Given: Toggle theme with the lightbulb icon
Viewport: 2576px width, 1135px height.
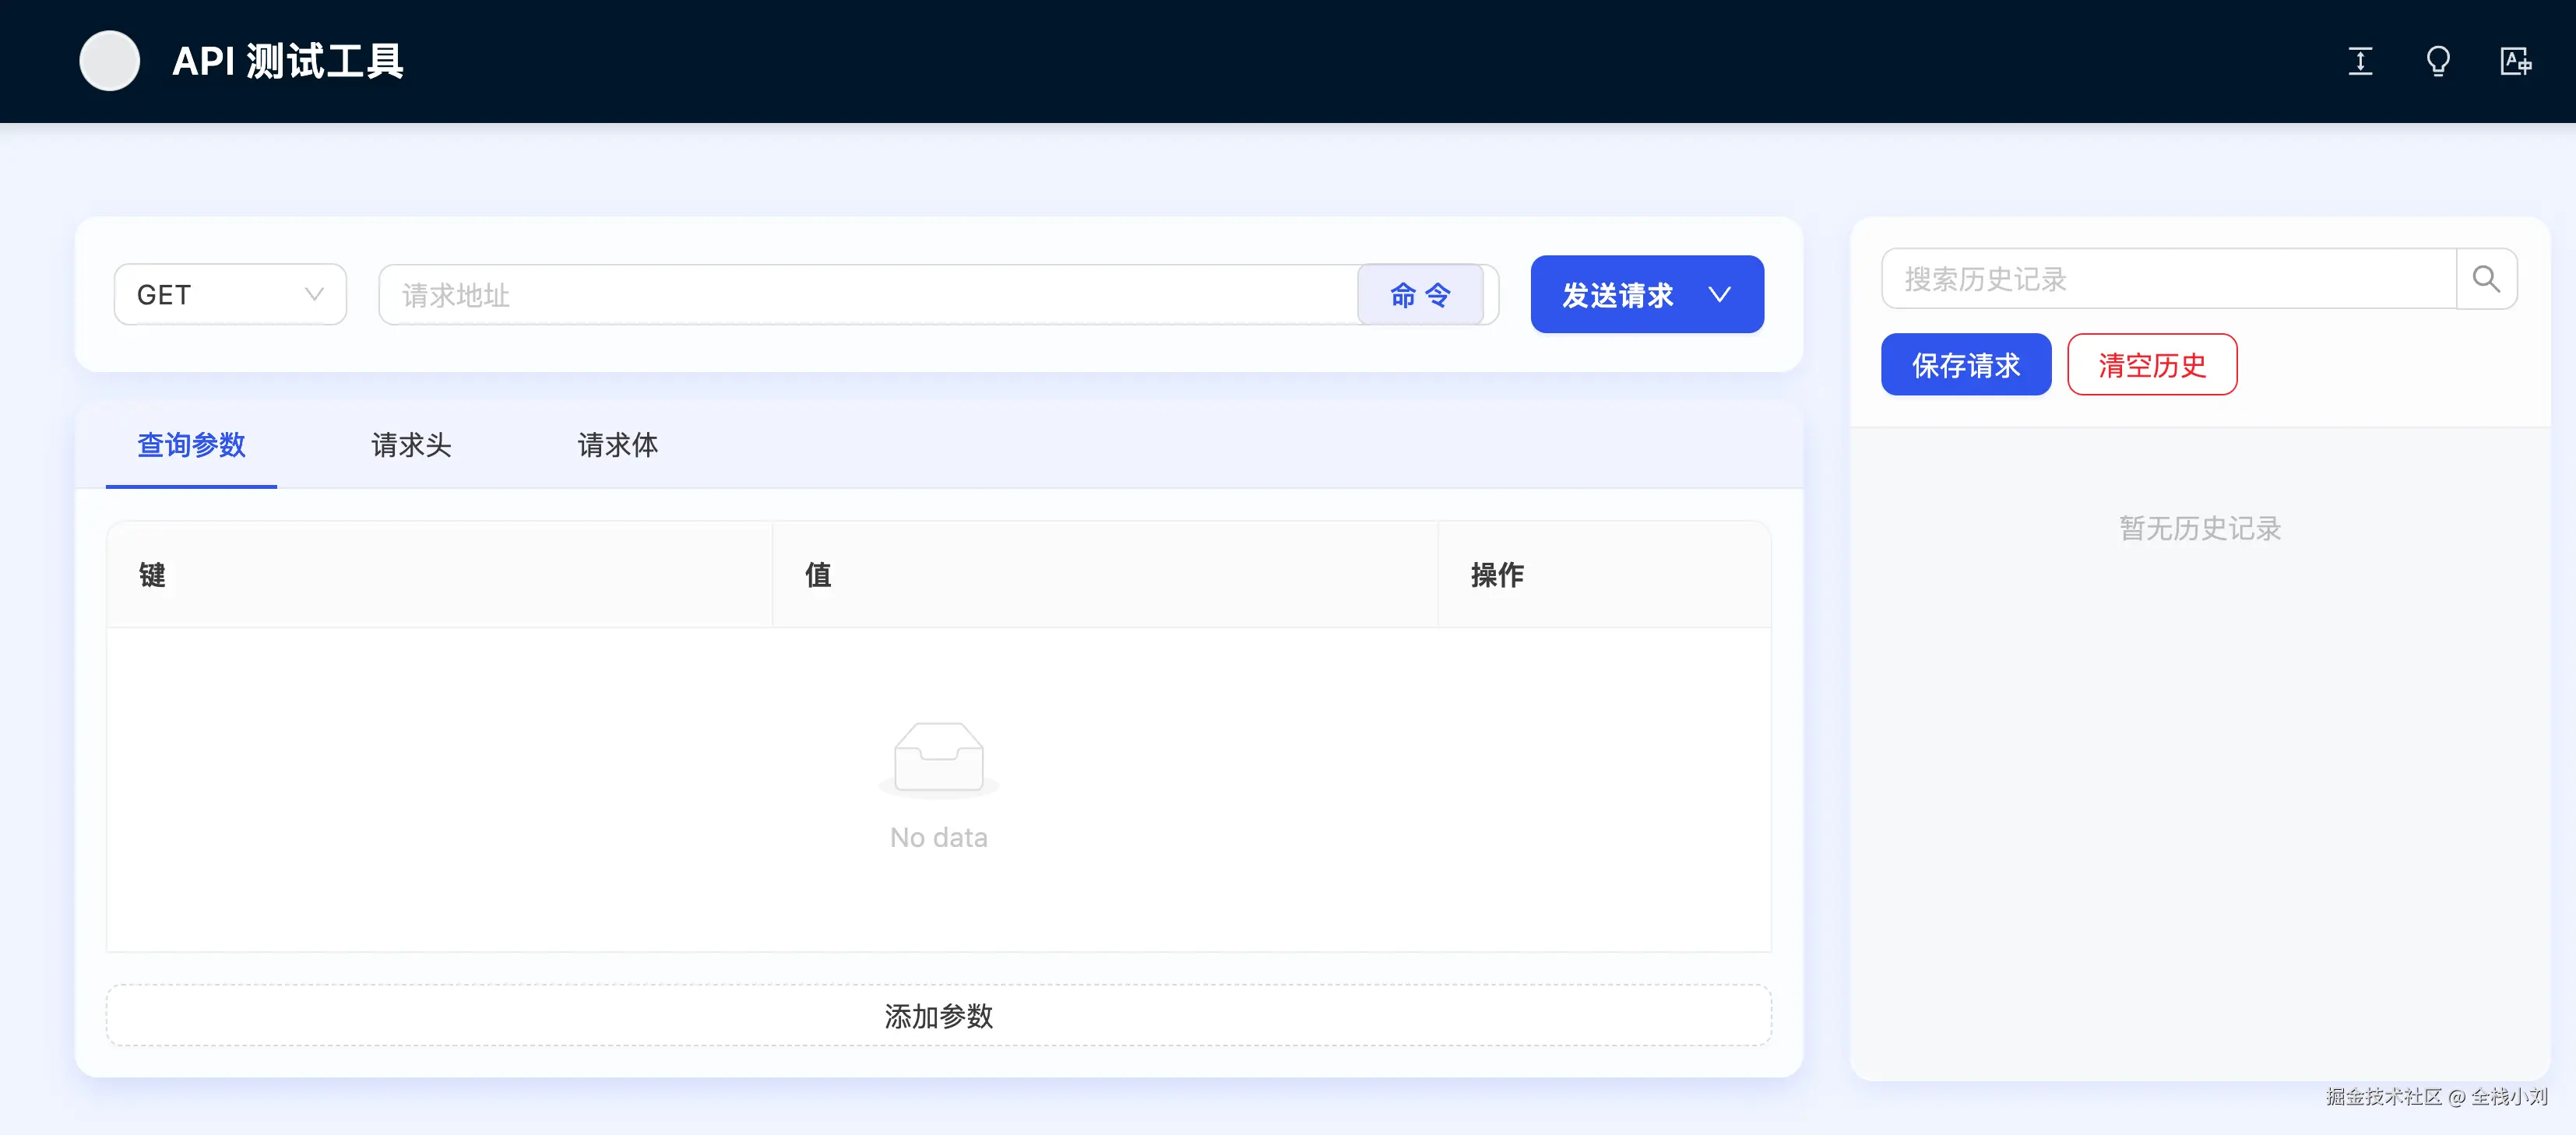Looking at the screenshot, I should [2438, 61].
